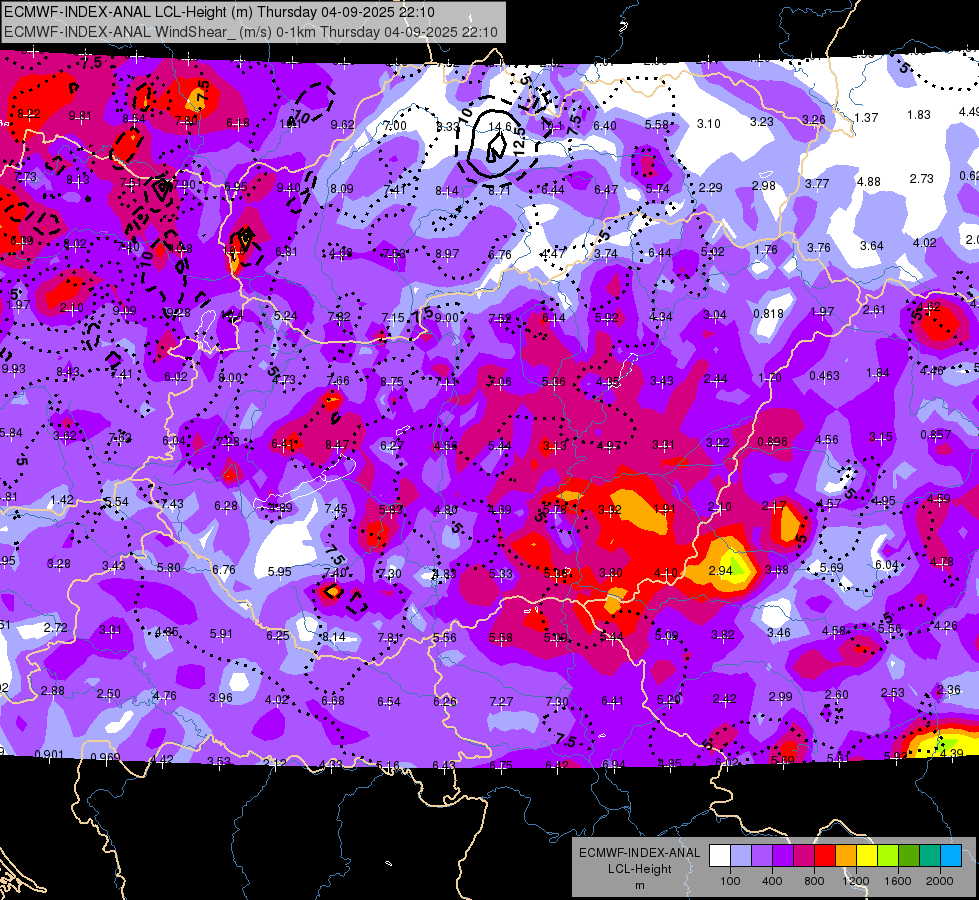Click the legend unit label 'm'
The width and height of the screenshot is (979, 900).
pyautogui.click(x=639, y=885)
